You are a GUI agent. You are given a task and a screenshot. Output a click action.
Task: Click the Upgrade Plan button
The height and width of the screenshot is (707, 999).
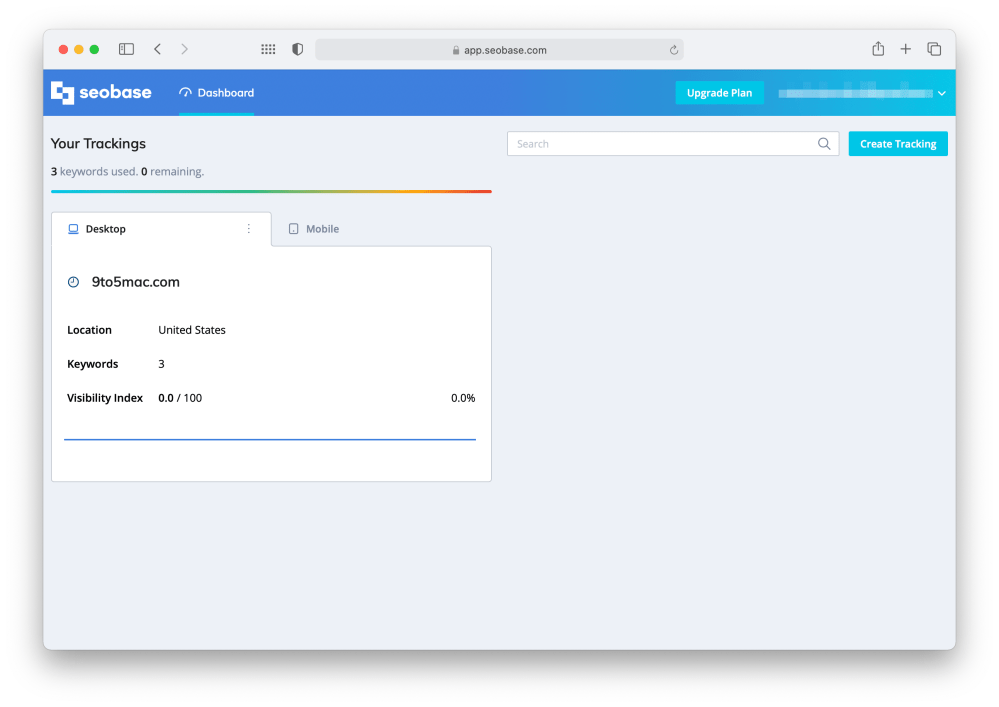(719, 93)
